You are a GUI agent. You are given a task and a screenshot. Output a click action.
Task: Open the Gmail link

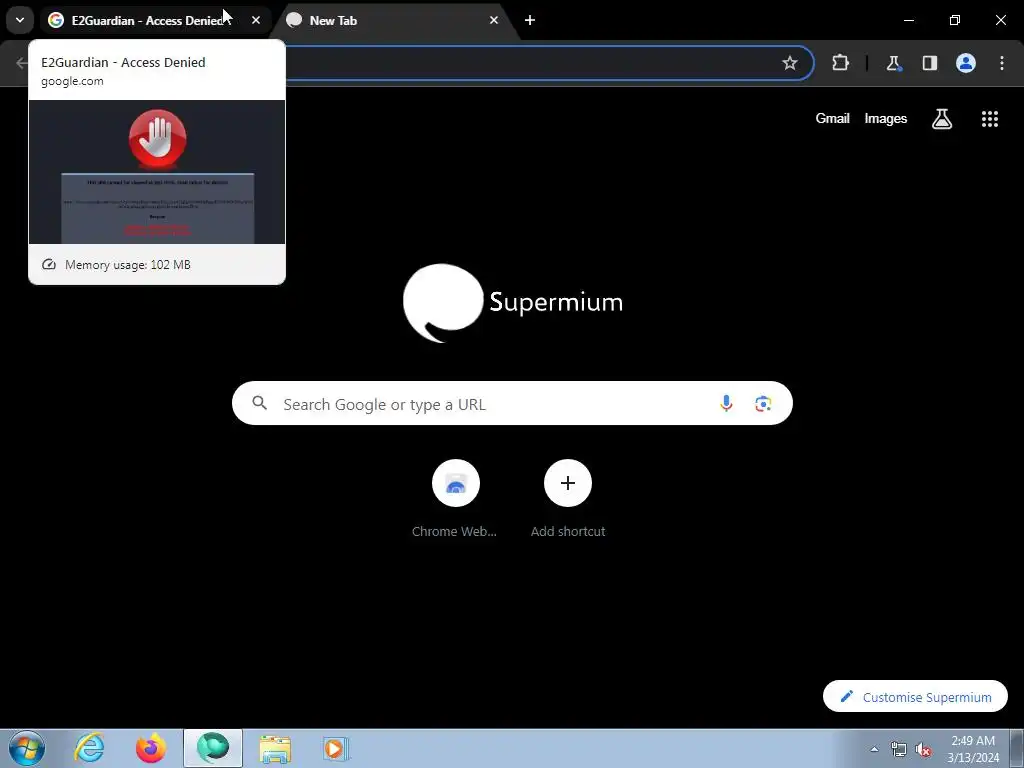832,118
